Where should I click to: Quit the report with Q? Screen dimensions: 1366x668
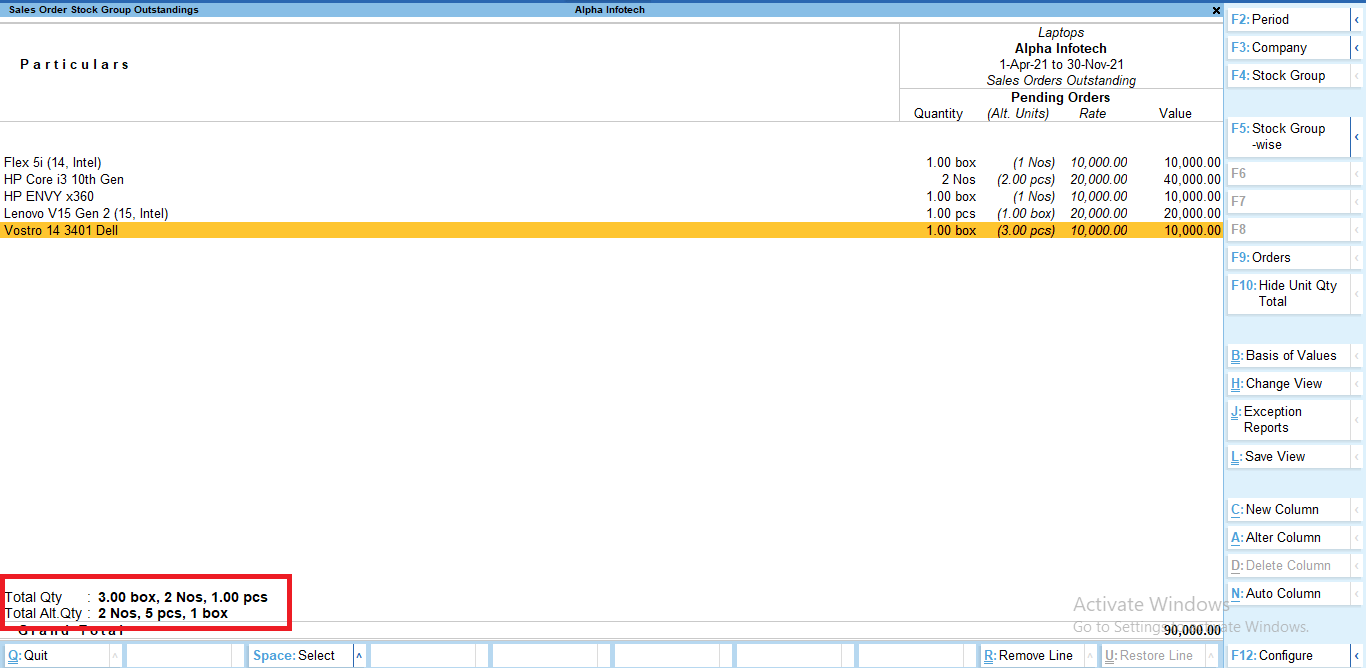coord(30,655)
